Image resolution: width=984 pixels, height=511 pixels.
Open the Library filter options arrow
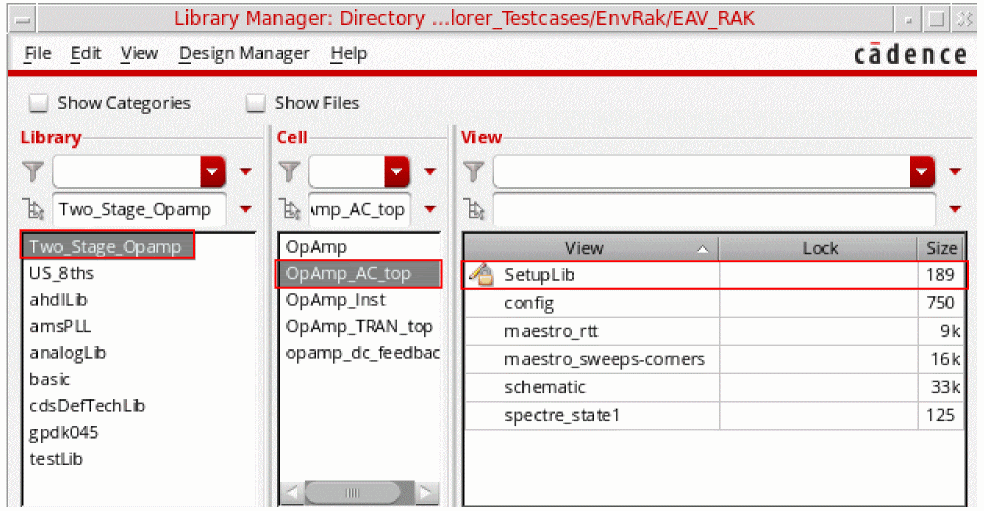pyautogui.click(x=245, y=171)
